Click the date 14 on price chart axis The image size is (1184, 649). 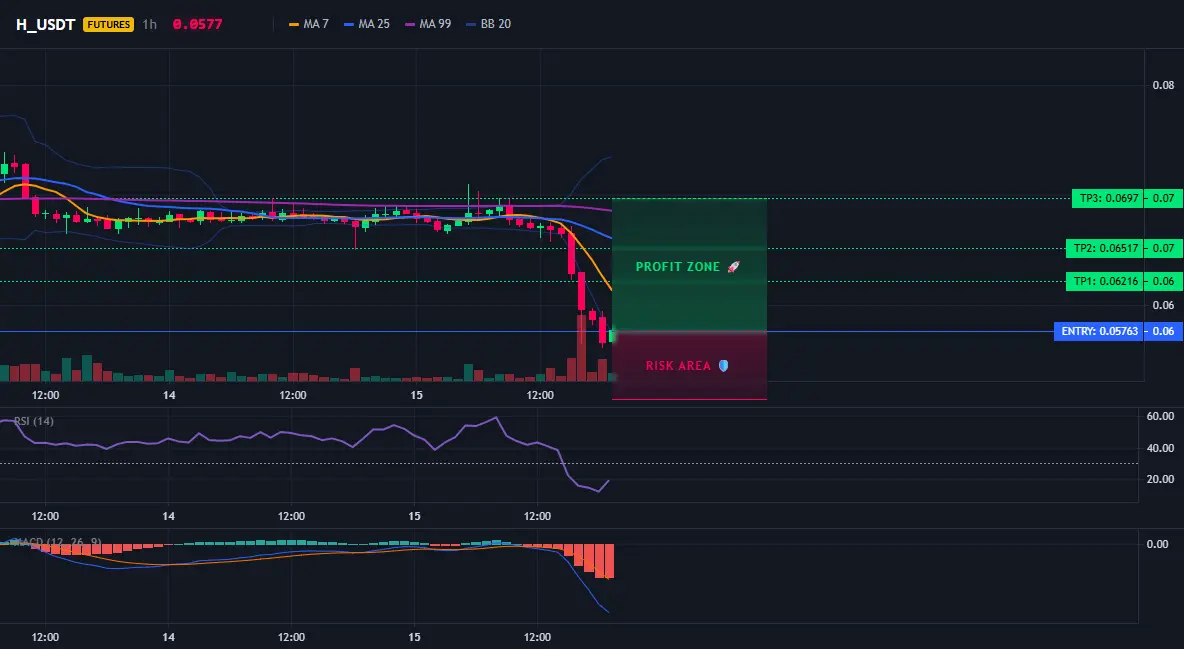point(168,395)
